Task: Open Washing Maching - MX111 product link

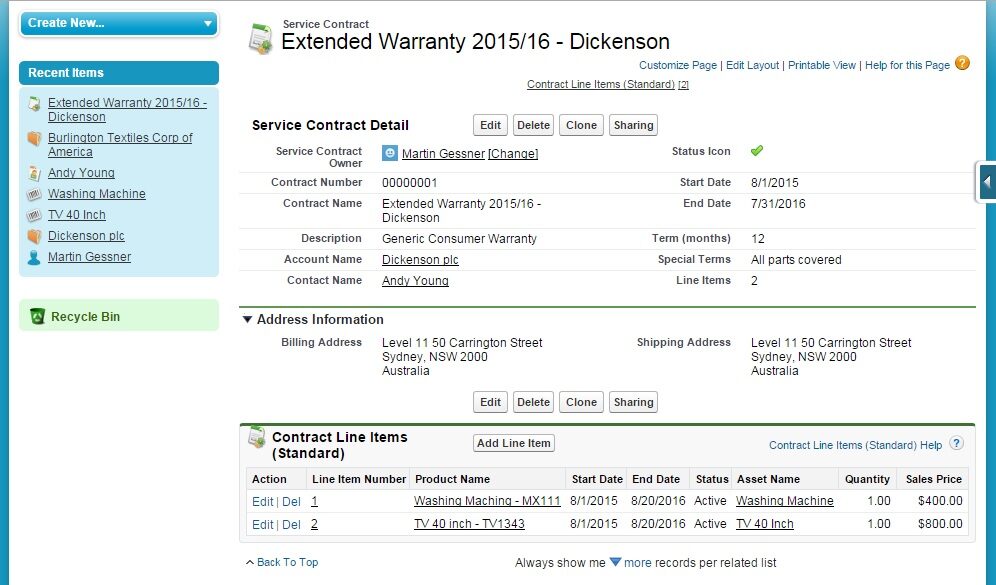Action: (x=487, y=501)
